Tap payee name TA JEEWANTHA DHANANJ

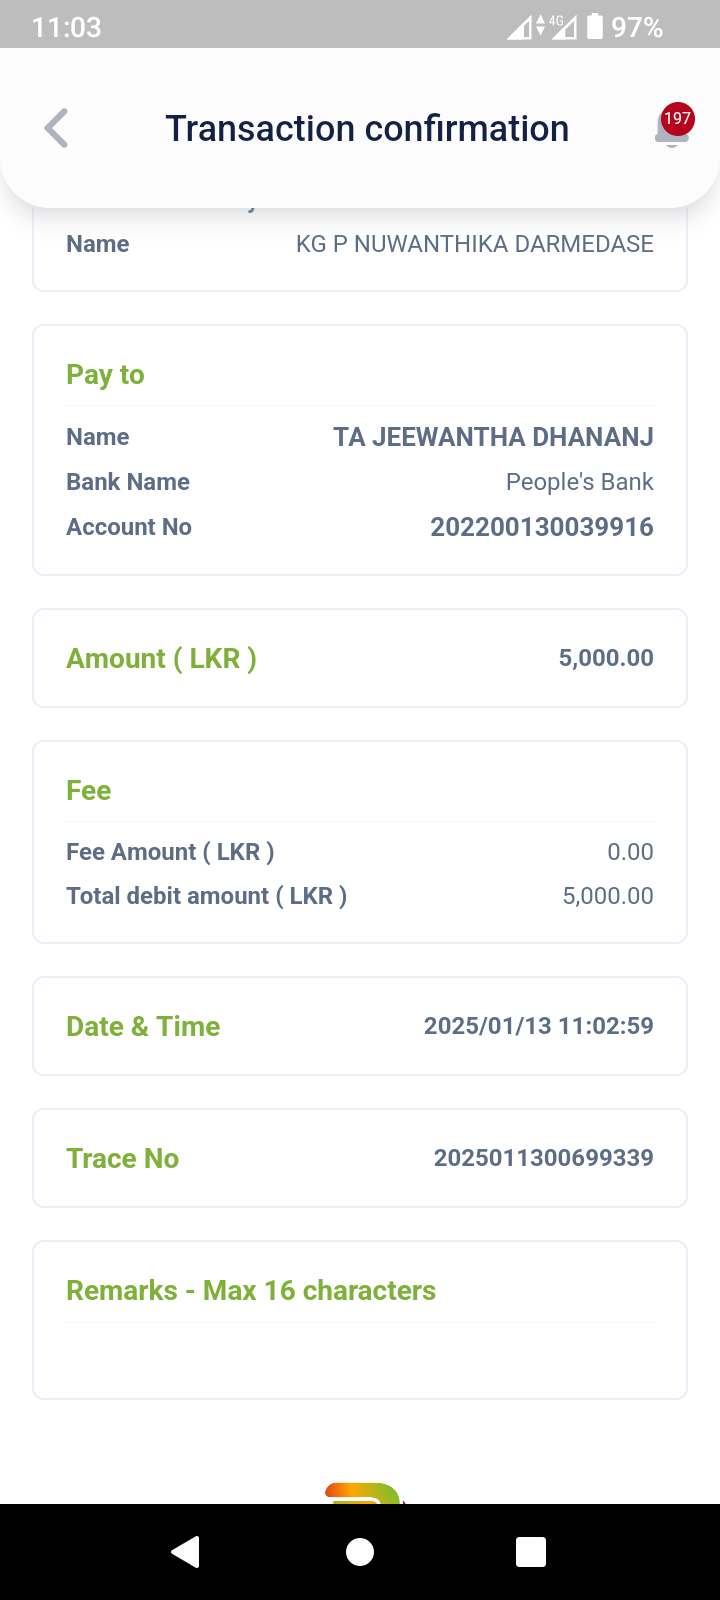pos(493,437)
